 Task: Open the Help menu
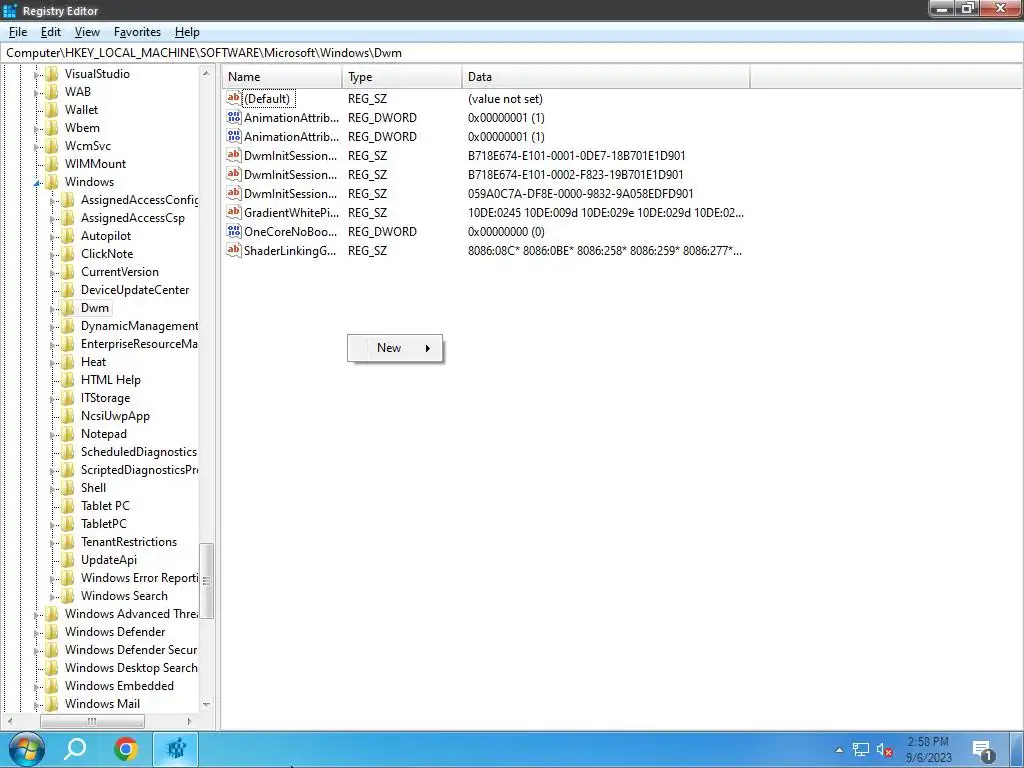(187, 32)
